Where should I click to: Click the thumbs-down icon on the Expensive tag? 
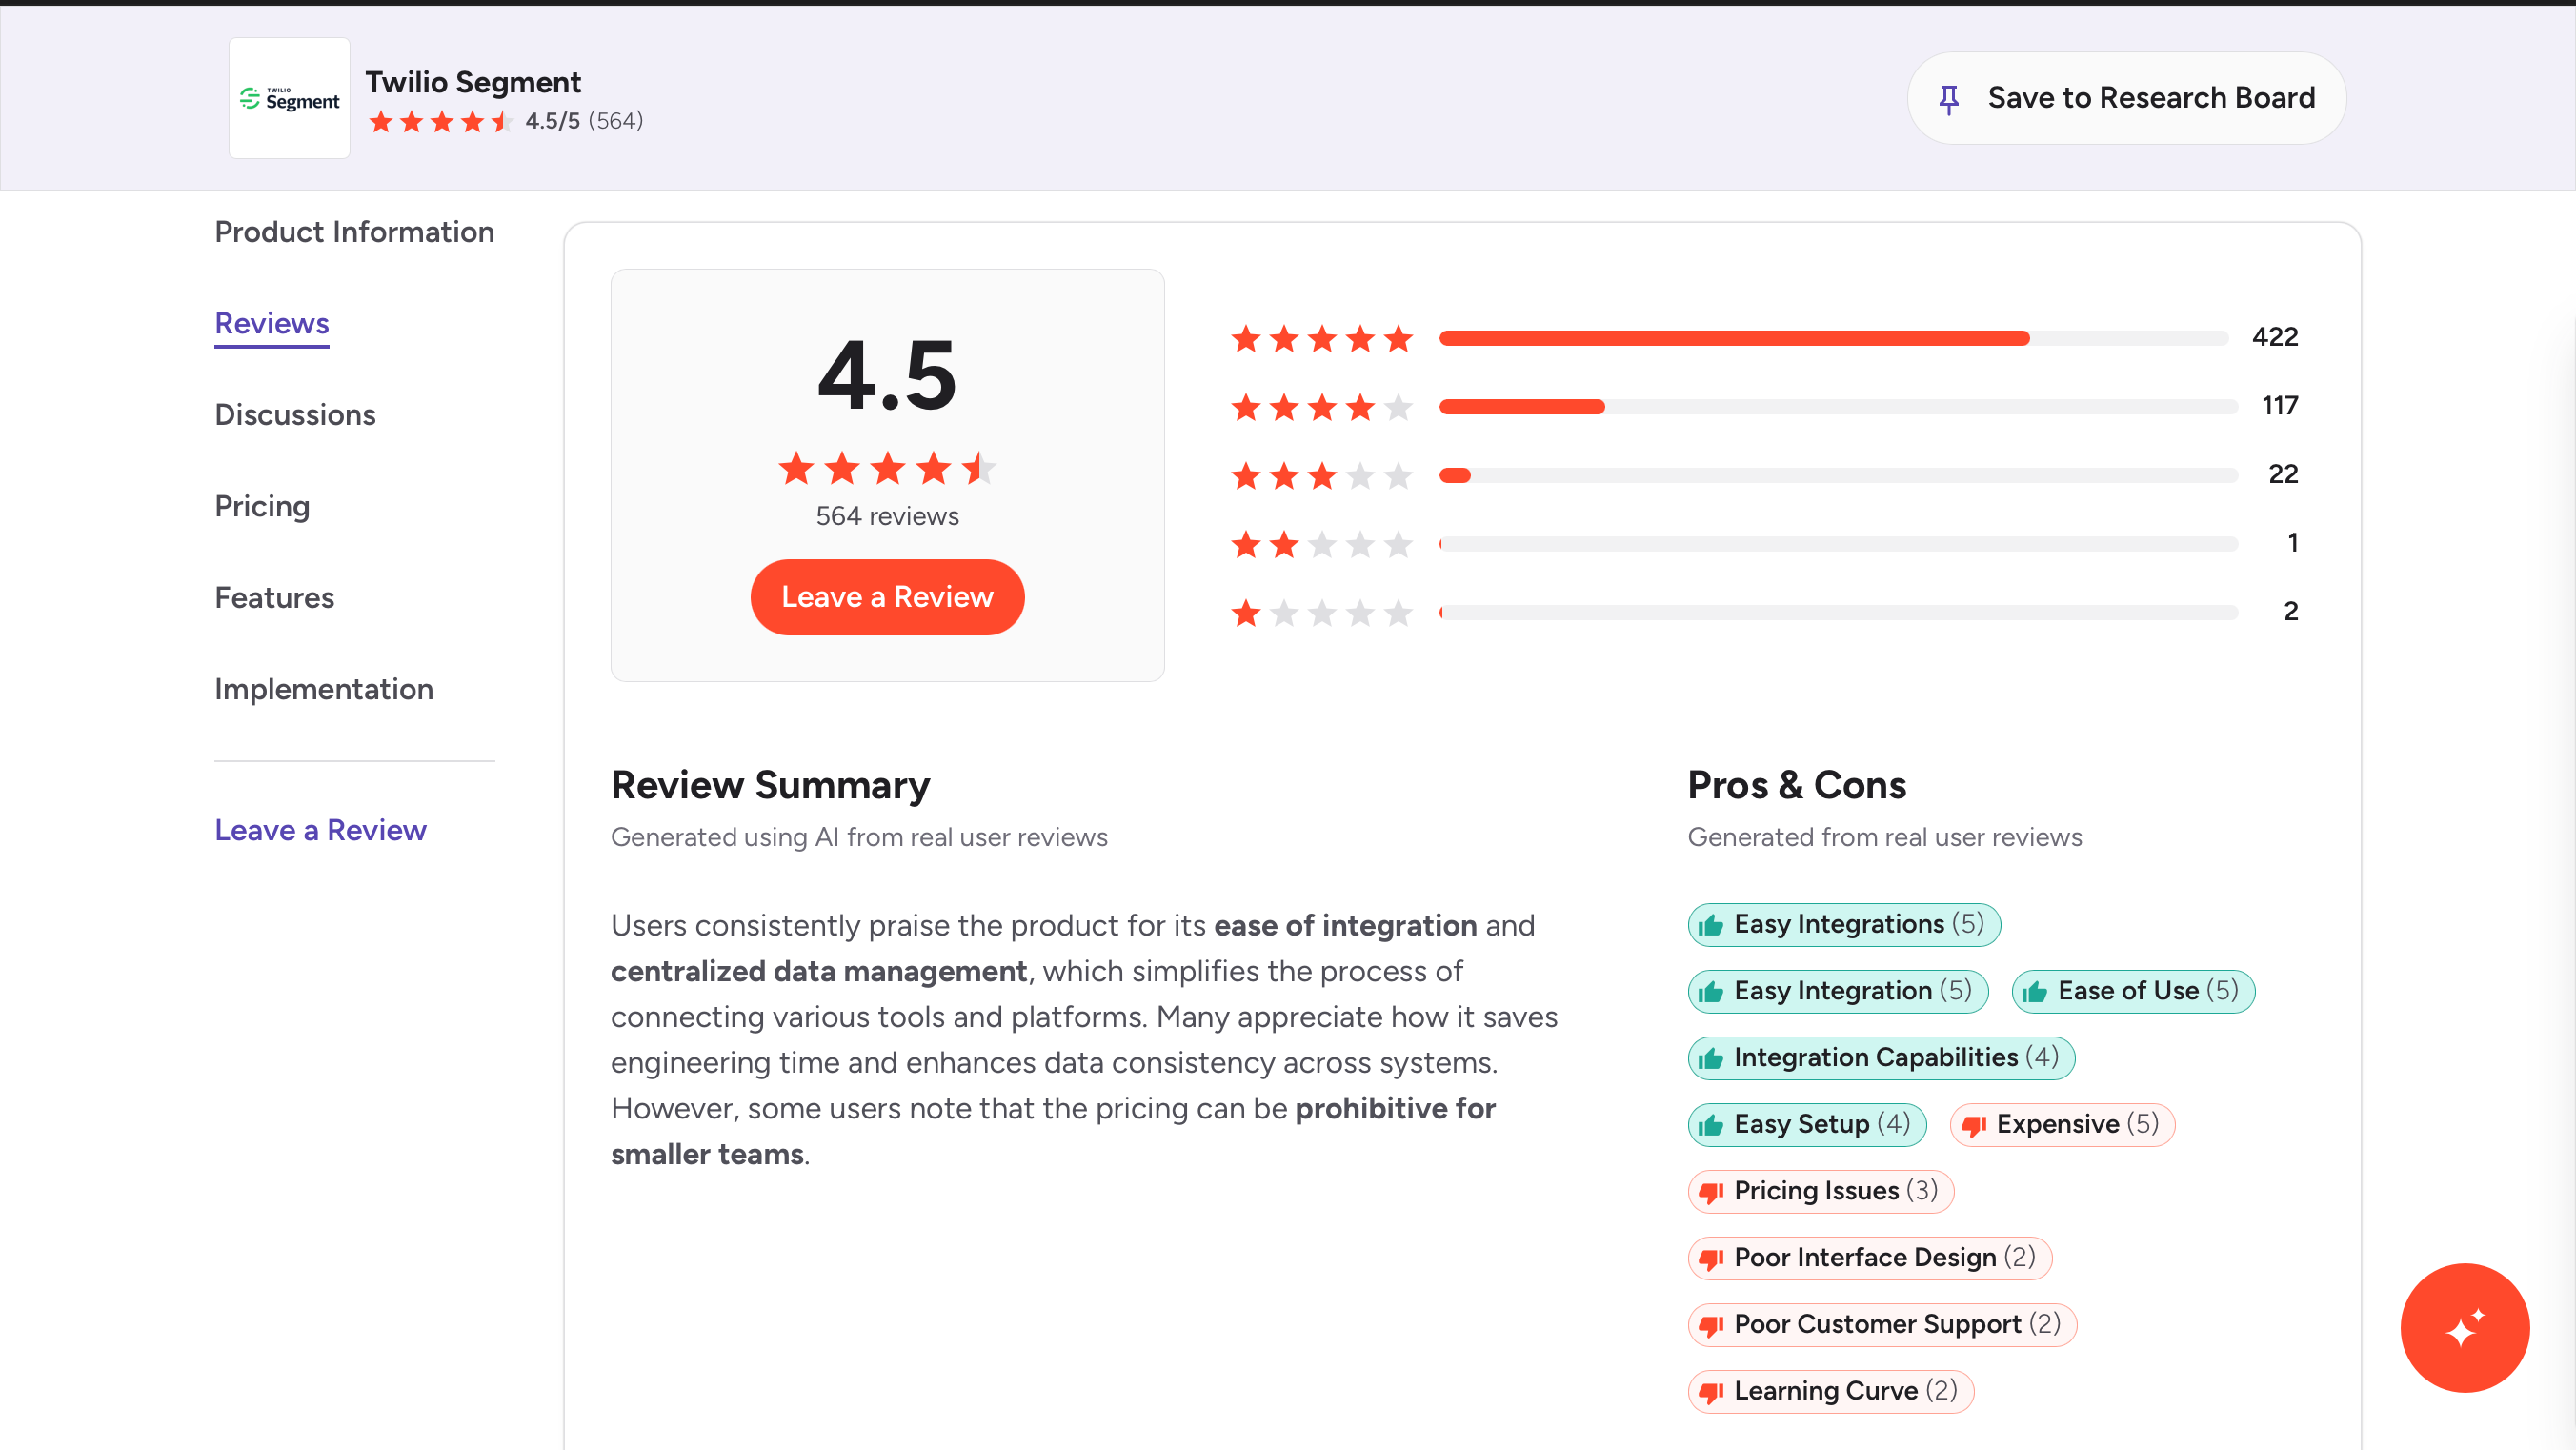pyautogui.click(x=1973, y=1125)
